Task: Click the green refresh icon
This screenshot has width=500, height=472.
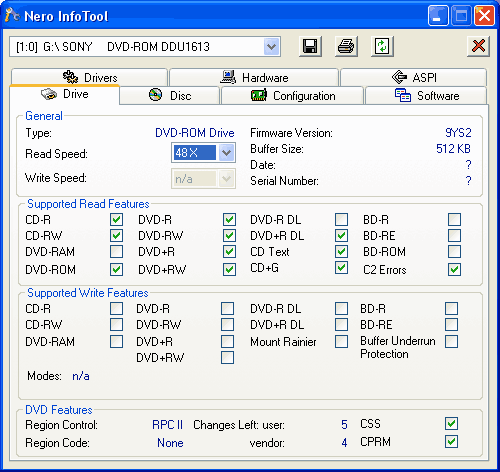Action: click(x=382, y=46)
